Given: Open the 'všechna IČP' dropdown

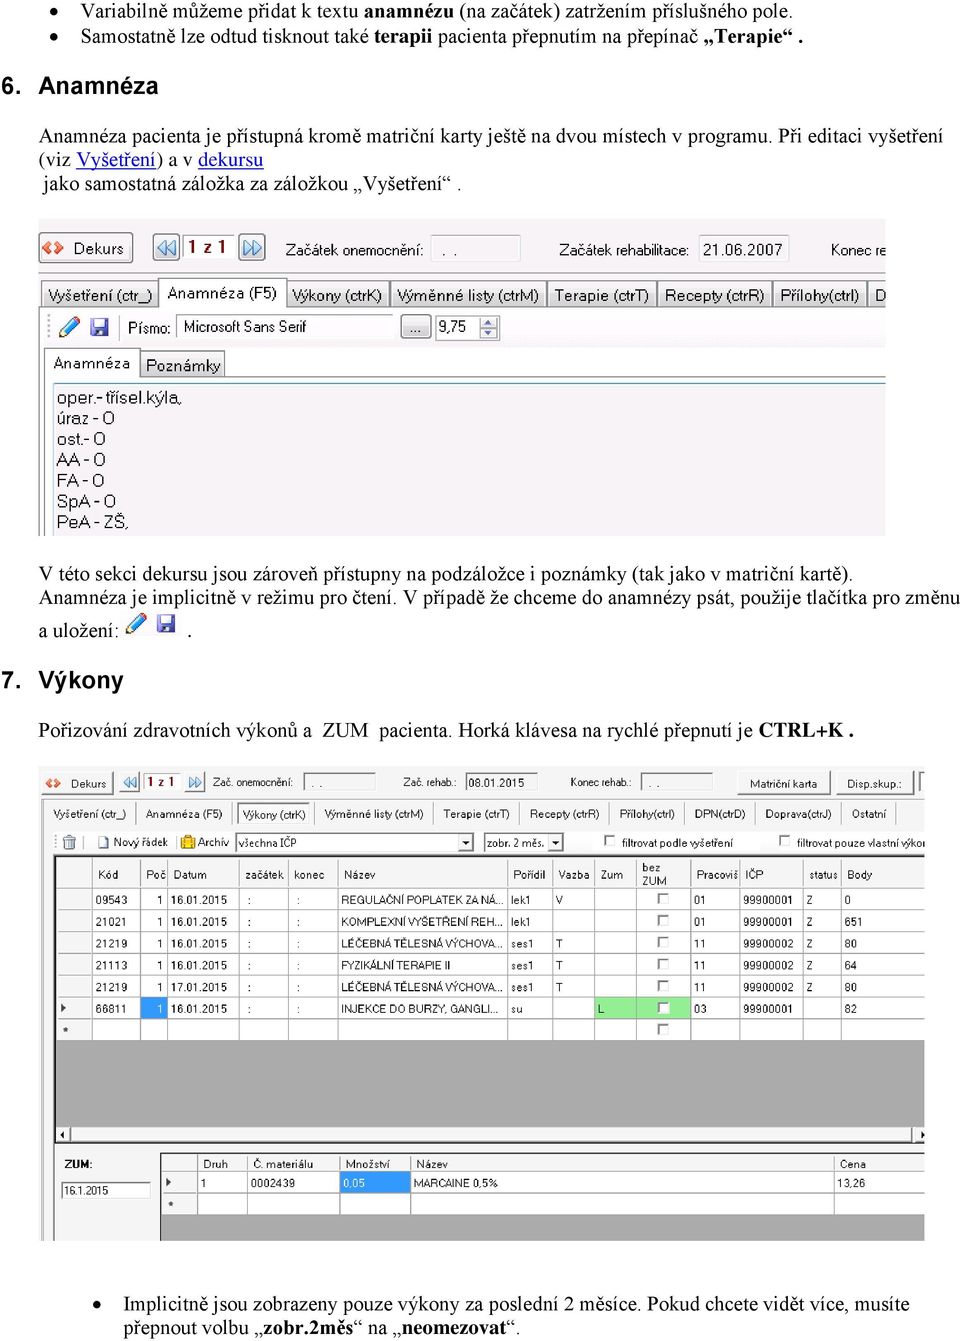Looking at the screenshot, I should 465,842.
